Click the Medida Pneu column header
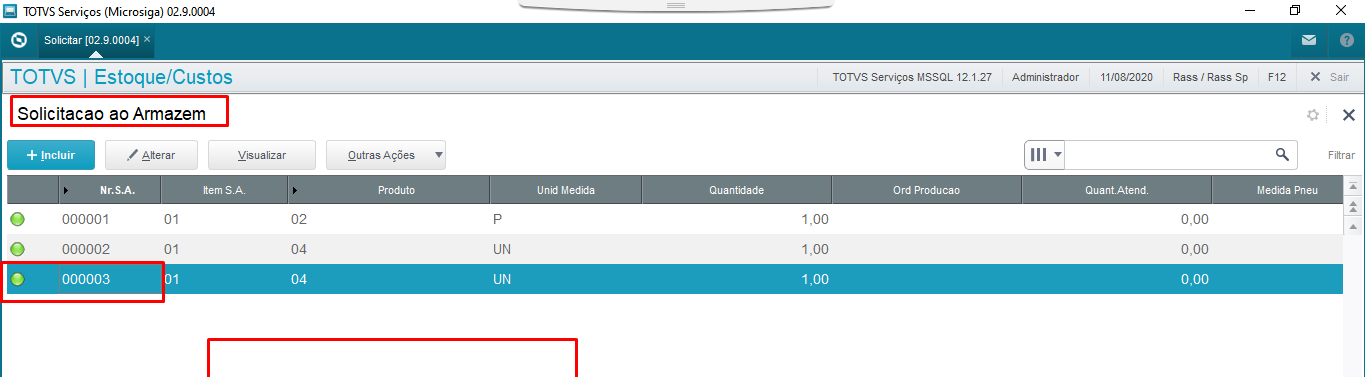The height and width of the screenshot is (377, 1365). [x=1276, y=190]
